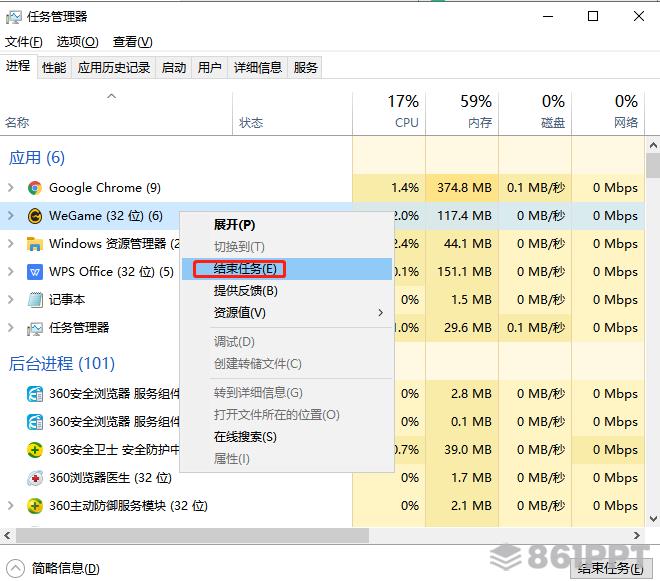The height and width of the screenshot is (581, 660).
Task: Click the WeGame process icon
Action: pyautogui.click(x=35, y=216)
